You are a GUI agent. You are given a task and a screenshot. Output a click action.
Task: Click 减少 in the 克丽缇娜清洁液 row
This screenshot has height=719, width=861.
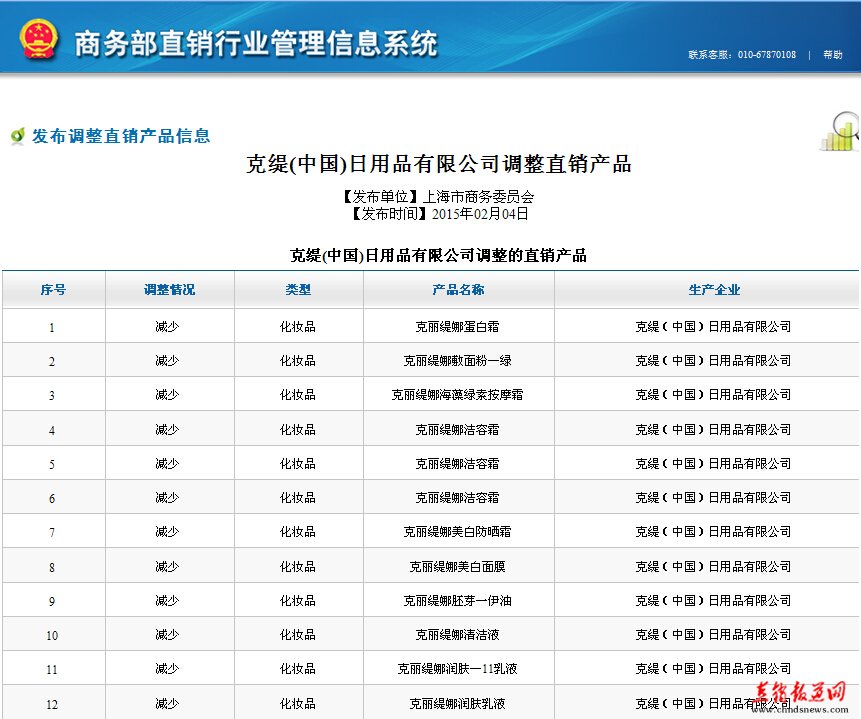pos(167,634)
